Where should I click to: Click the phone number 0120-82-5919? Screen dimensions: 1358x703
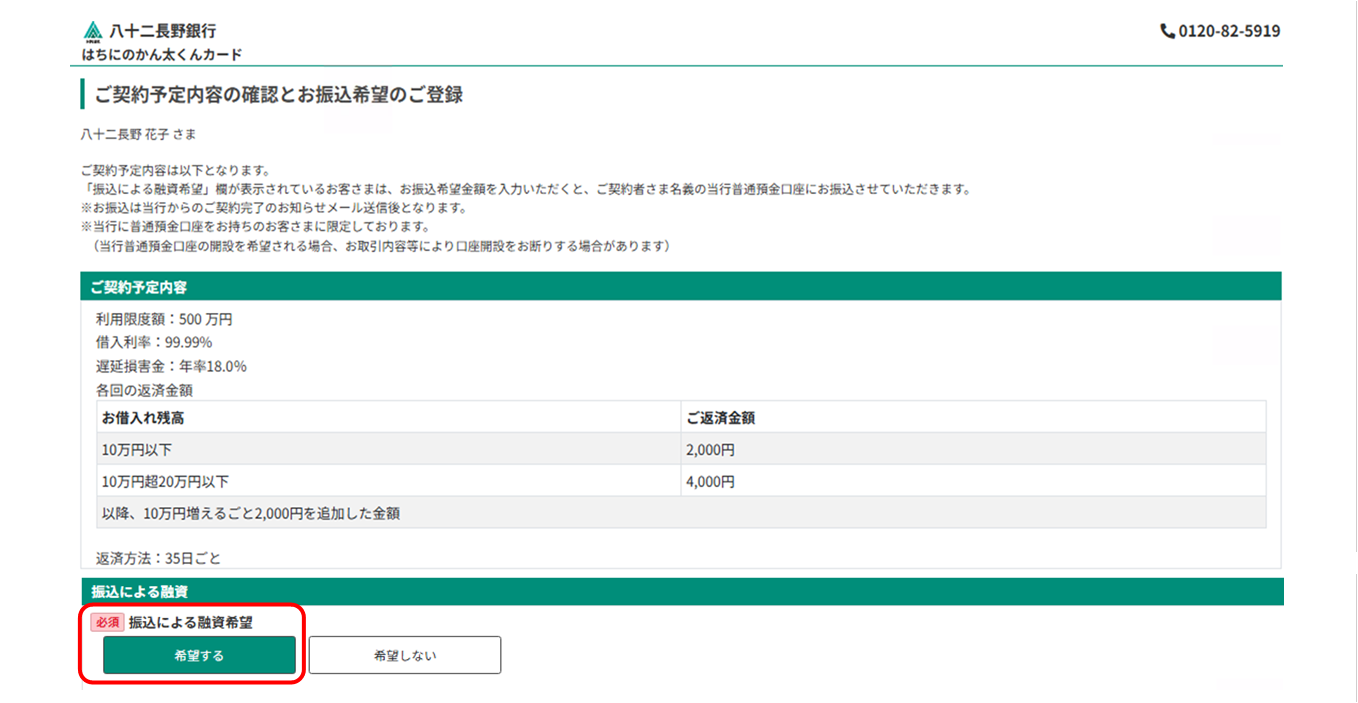click(x=1229, y=31)
